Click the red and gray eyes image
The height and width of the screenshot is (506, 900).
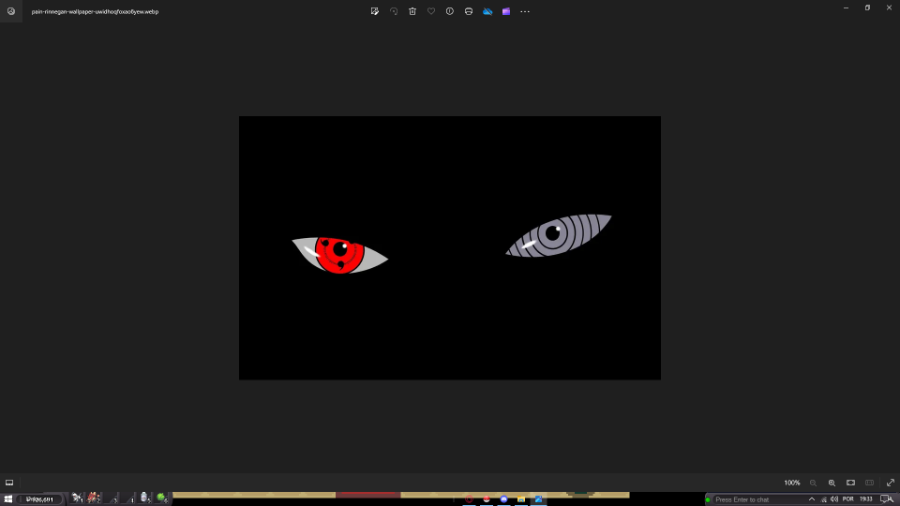[449, 247]
